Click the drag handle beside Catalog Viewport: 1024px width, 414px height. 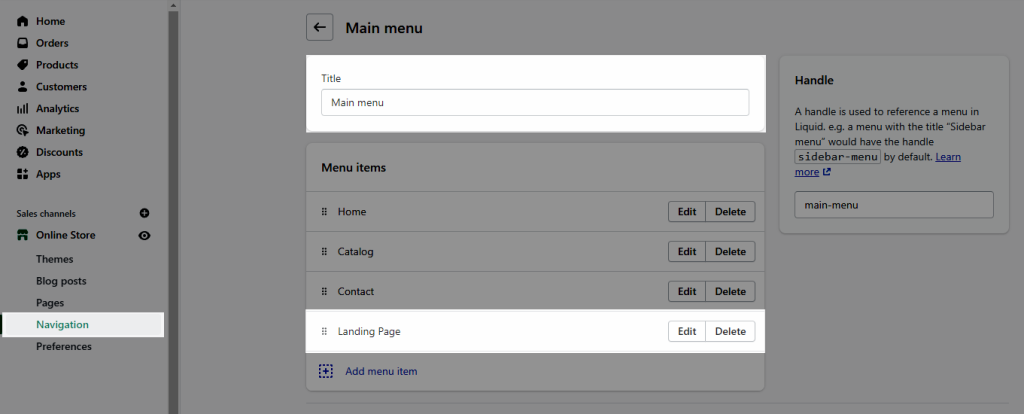[324, 251]
